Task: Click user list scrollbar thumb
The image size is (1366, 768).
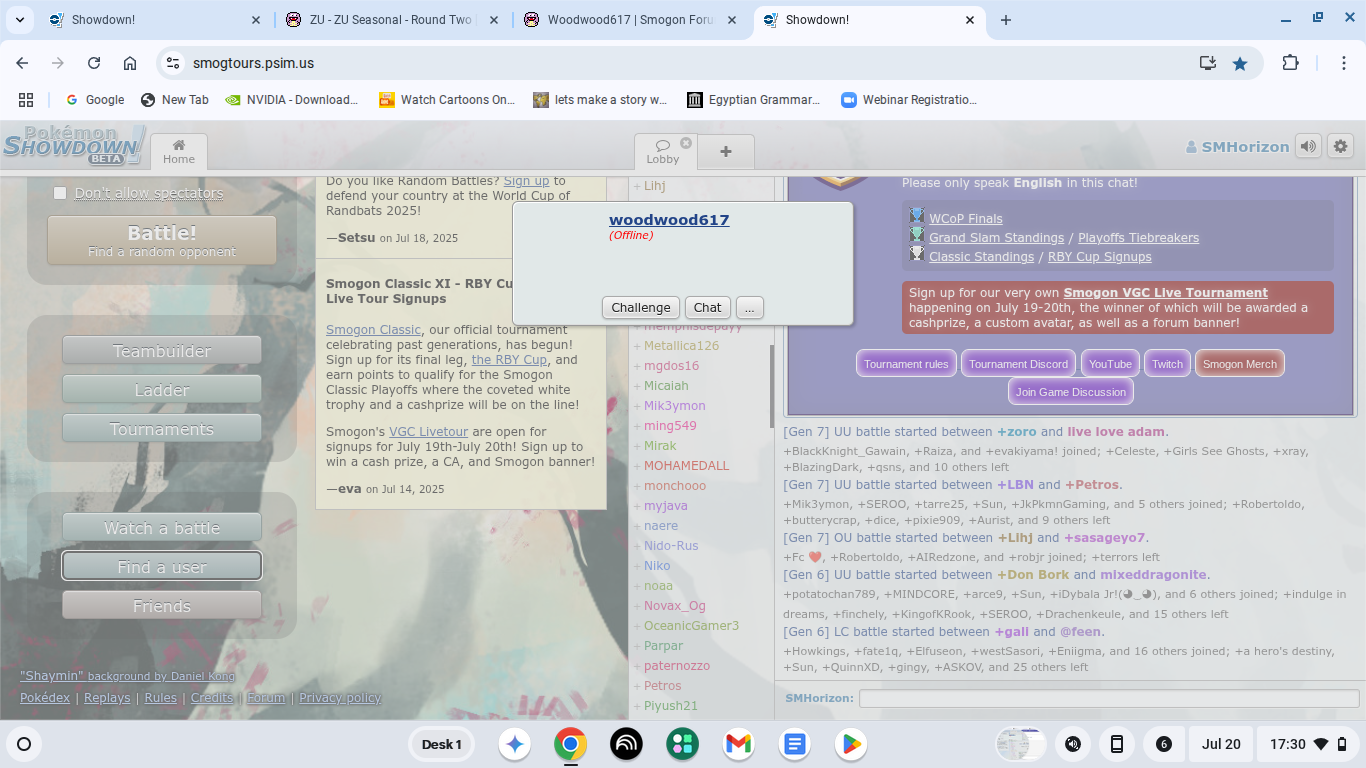Action: (x=771, y=385)
